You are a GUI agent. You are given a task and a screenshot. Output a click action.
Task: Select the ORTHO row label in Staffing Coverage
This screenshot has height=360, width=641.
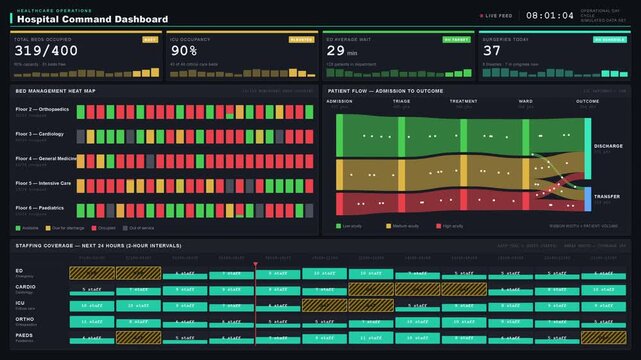click(x=25, y=319)
